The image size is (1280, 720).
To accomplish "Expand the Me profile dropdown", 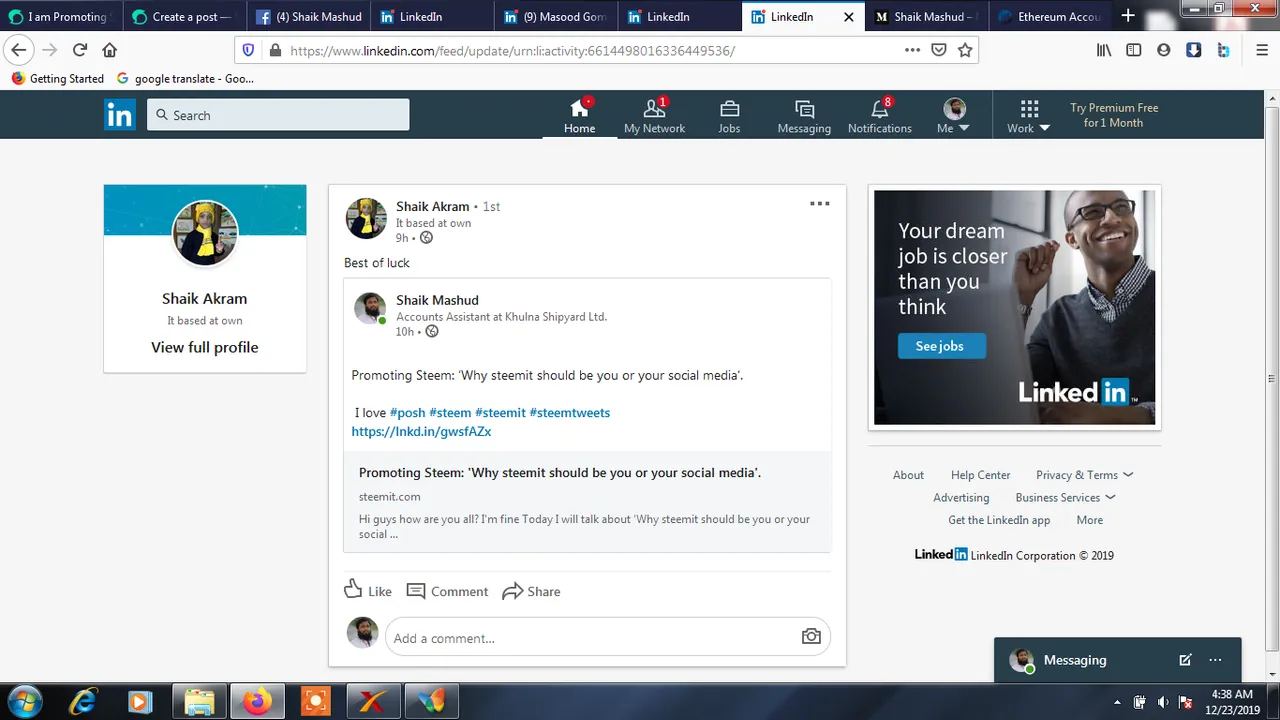I will (954, 117).
